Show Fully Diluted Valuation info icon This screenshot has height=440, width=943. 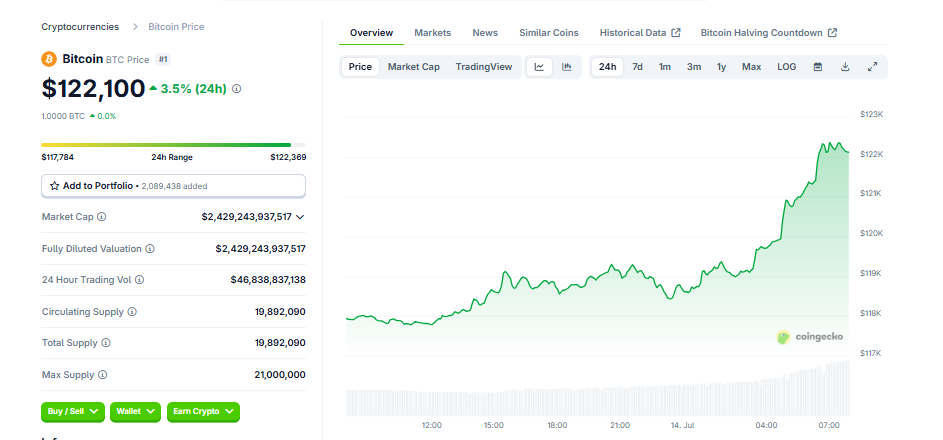pyautogui.click(x=150, y=248)
